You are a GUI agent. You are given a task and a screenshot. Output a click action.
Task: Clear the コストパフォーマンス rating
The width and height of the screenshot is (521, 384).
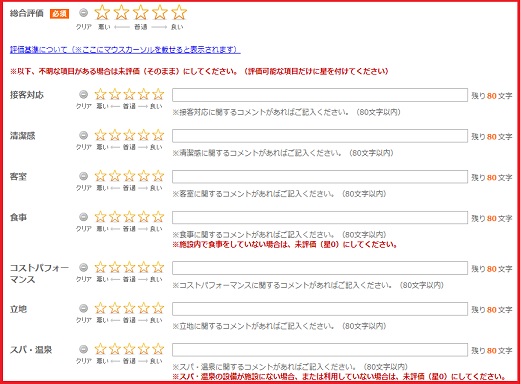click(83, 267)
